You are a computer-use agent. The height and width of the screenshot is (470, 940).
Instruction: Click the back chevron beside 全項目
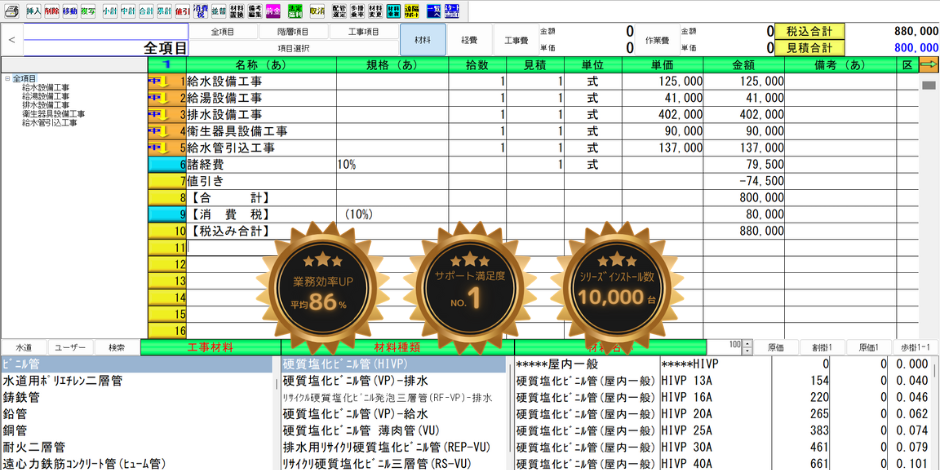point(11,40)
